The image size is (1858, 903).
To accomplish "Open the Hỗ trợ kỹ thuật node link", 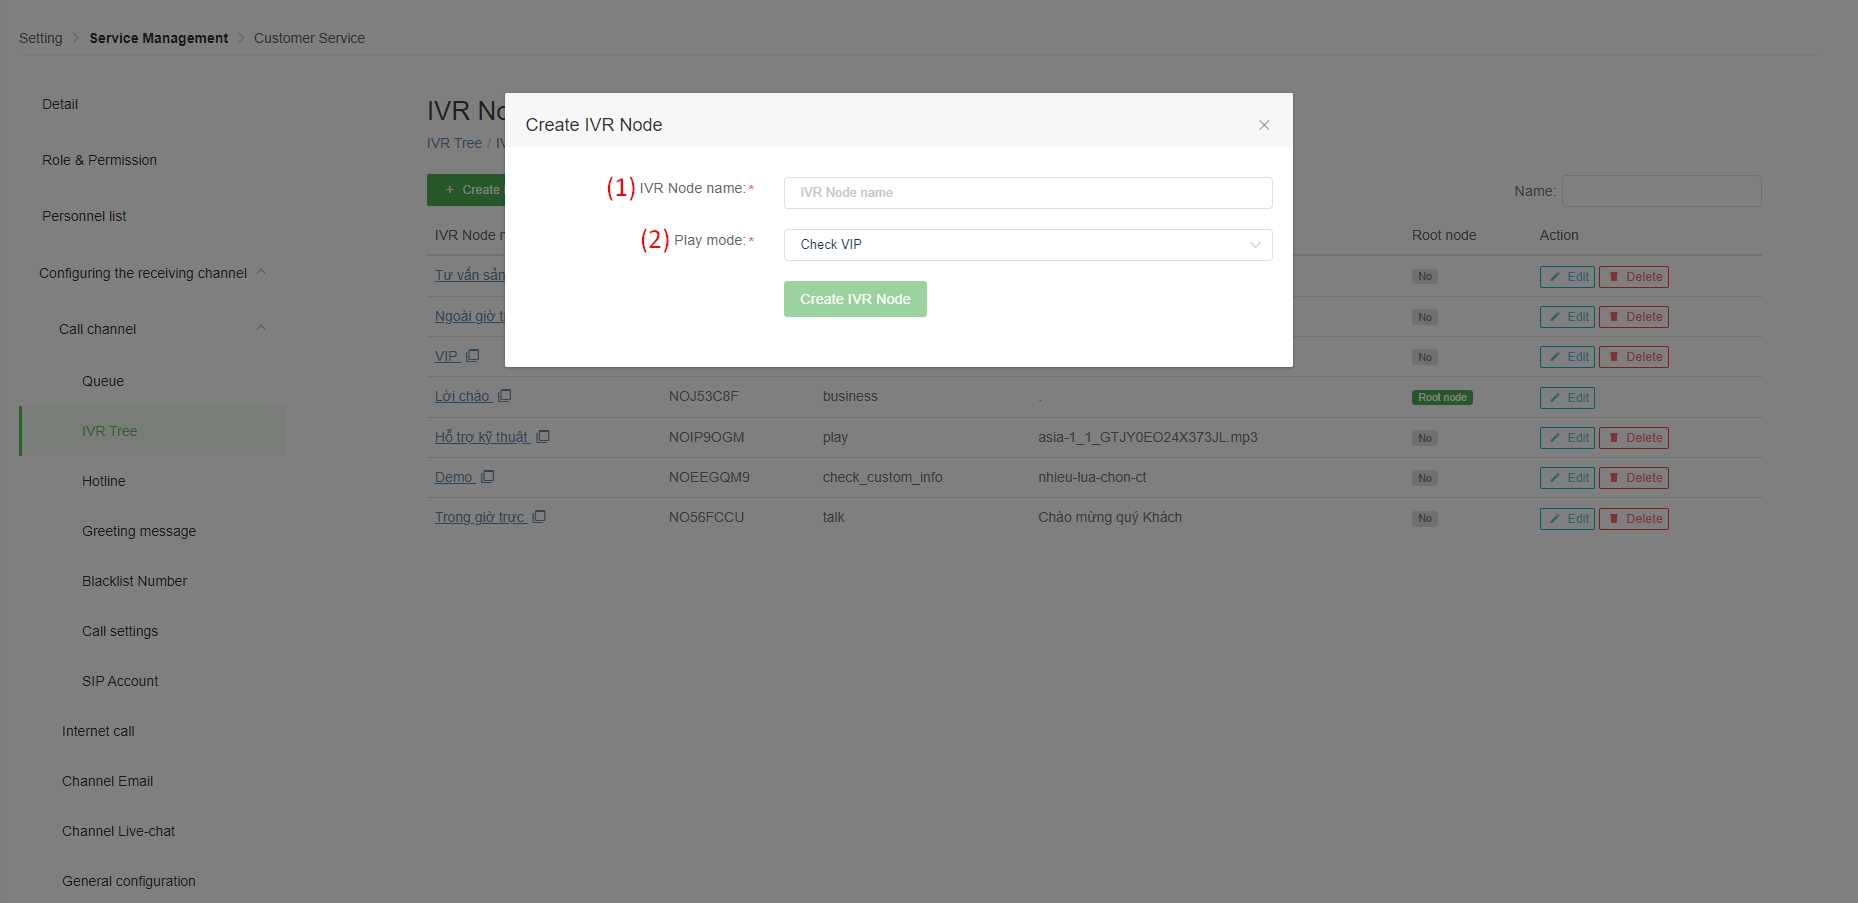I will 481,437.
